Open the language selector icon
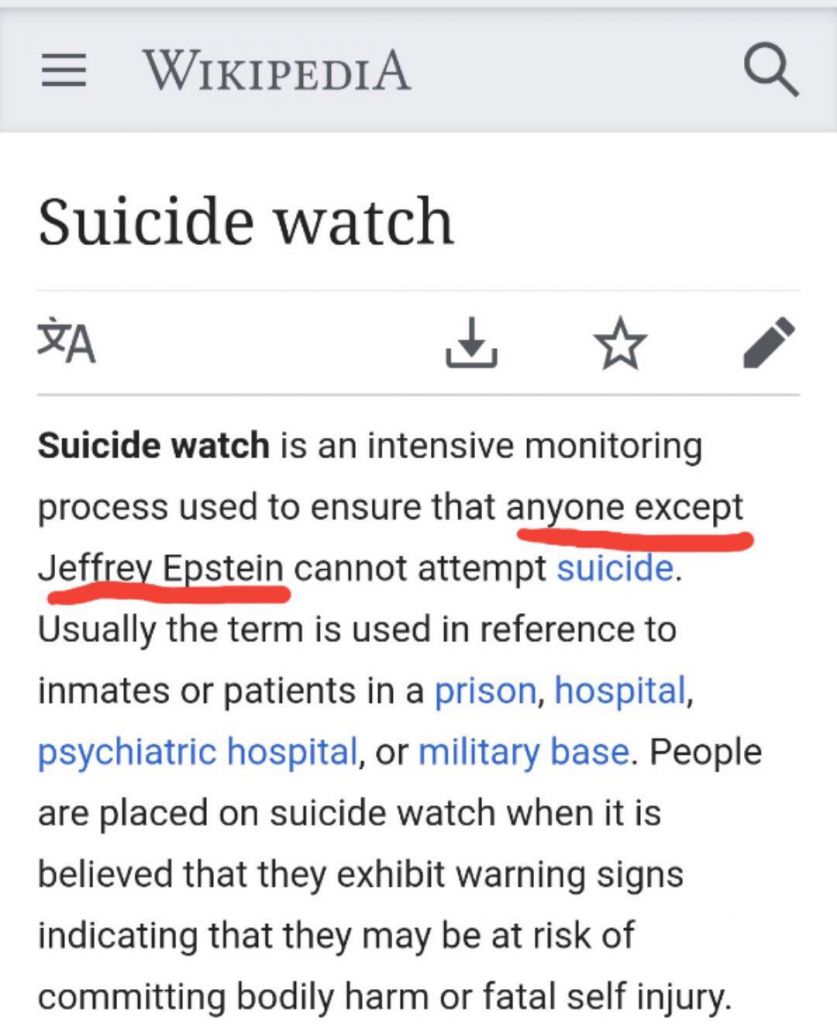Viewport: 837px width, 1024px height. click(x=67, y=342)
